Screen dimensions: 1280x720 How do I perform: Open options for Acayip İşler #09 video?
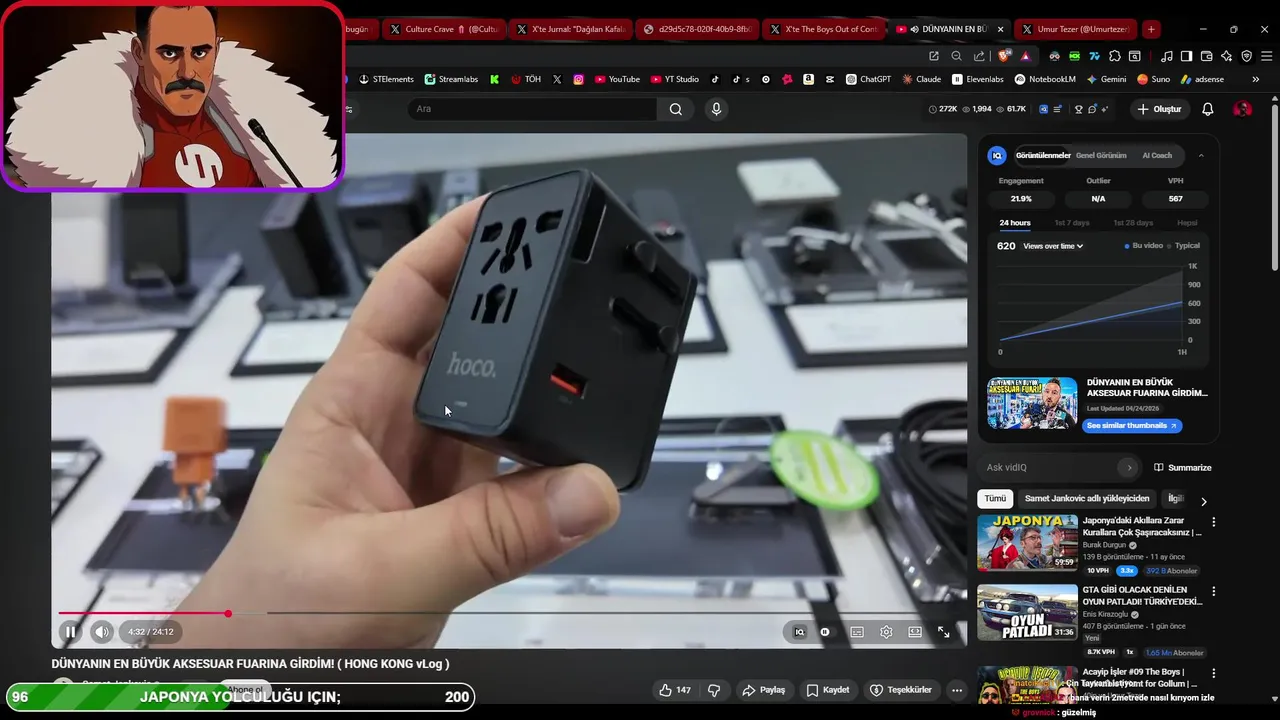pos(1214,674)
